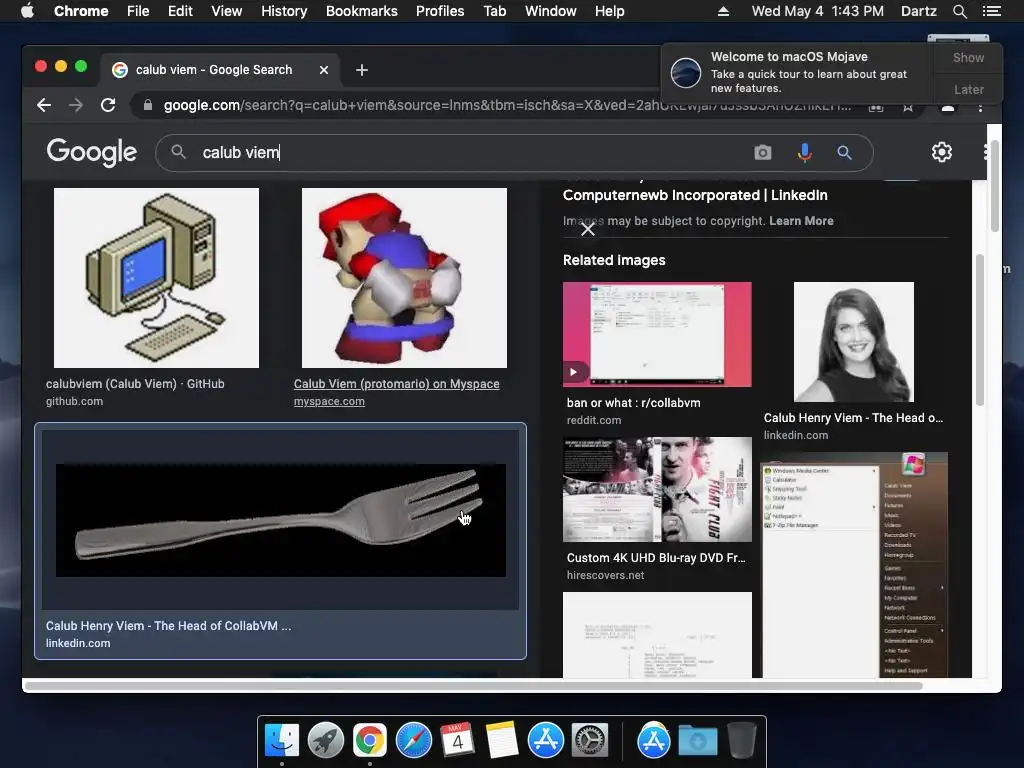Viewport: 1024px width, 768px height.
Task: Open the woman portrait related image
Action: point(854,342)
